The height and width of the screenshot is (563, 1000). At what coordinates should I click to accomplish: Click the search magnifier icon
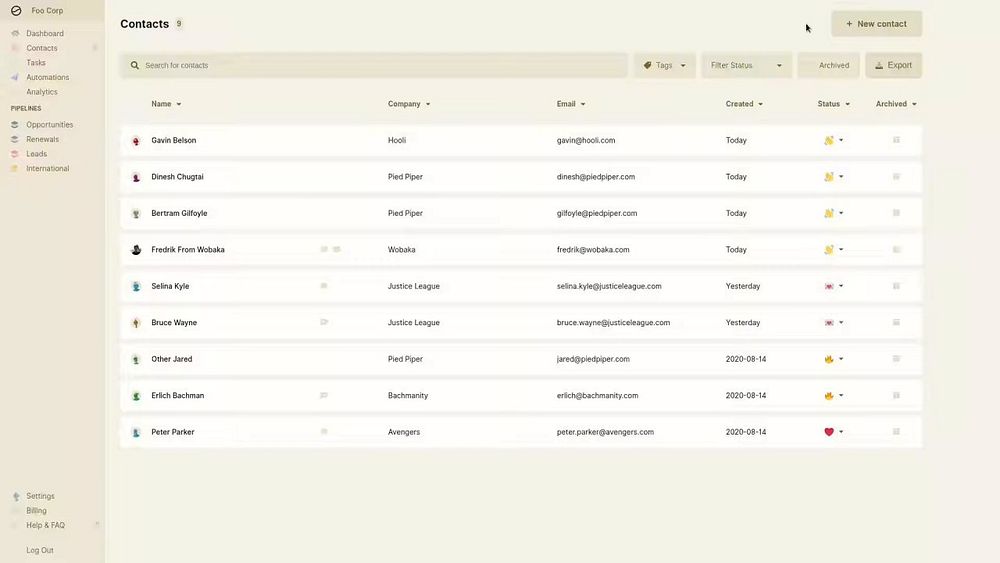[135, 65]
